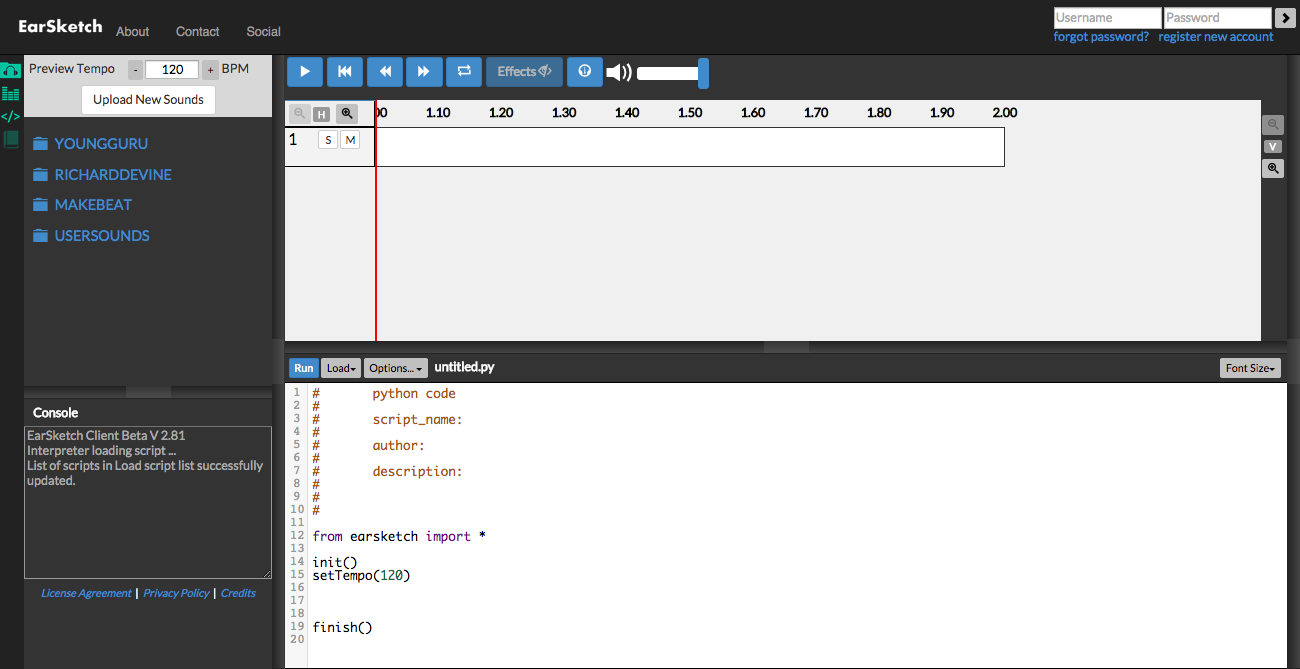Click code line setTempo(120)
The image size is (1300, 669).
click(361, 575)
